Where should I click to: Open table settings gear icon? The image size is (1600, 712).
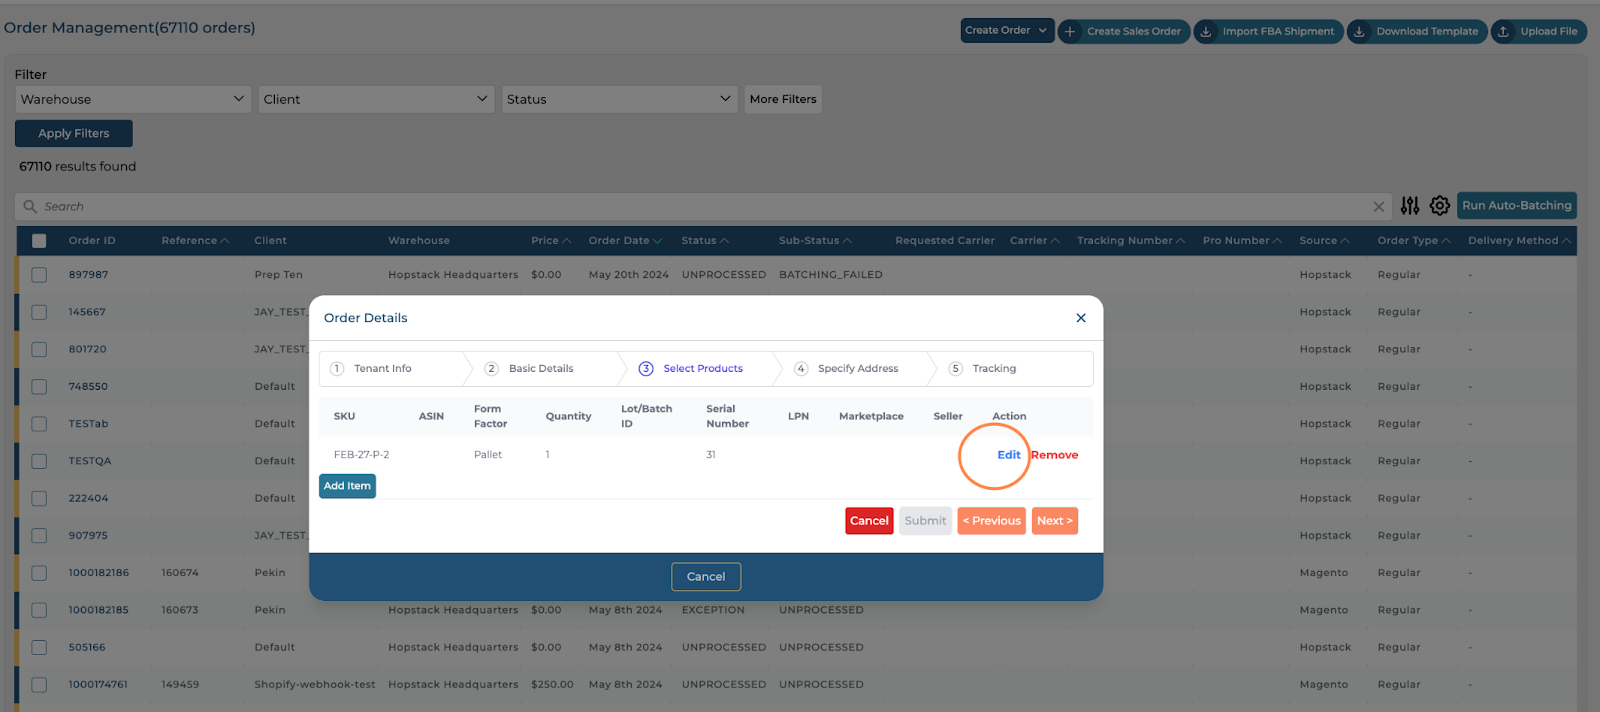tap(1439, 206)
